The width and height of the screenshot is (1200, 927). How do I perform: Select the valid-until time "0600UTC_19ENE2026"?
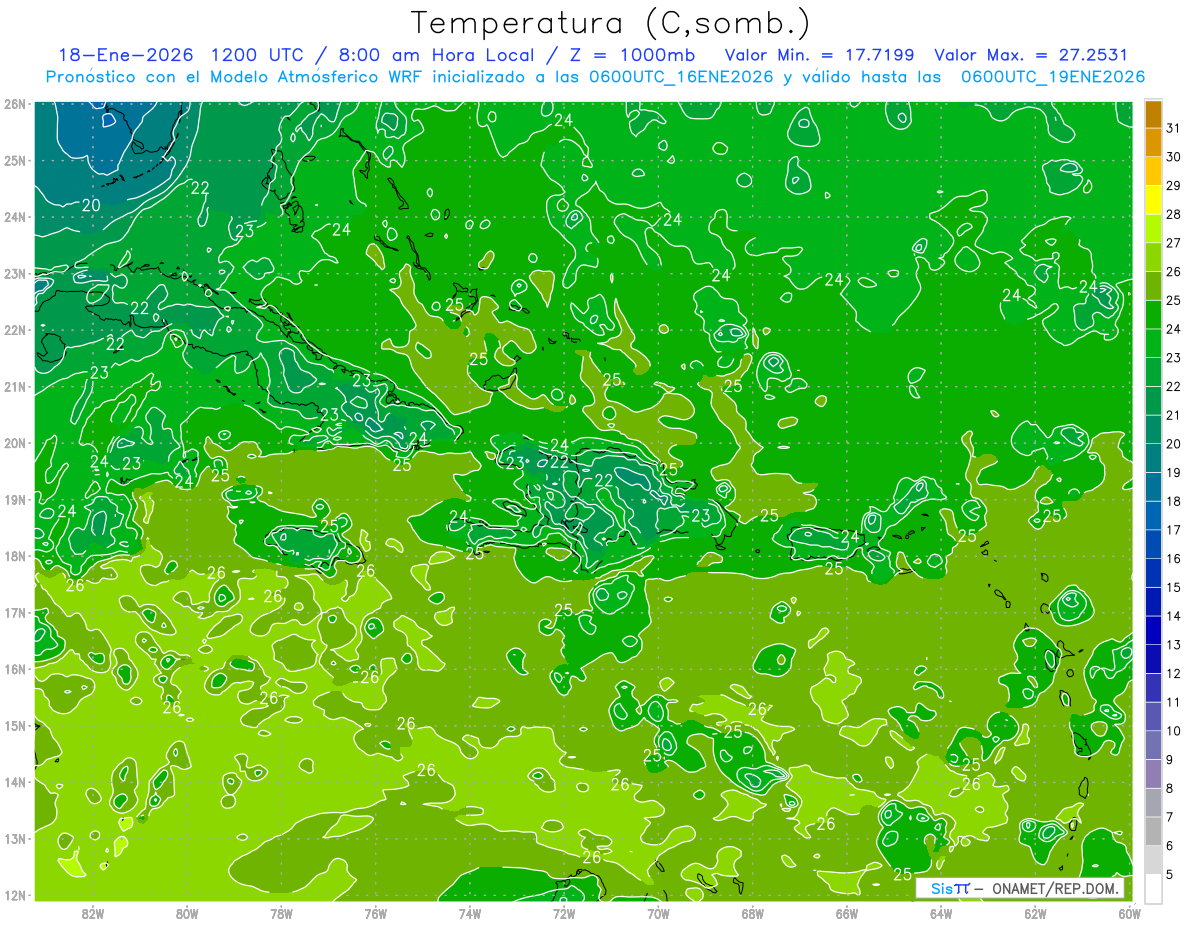point(1053,77)
